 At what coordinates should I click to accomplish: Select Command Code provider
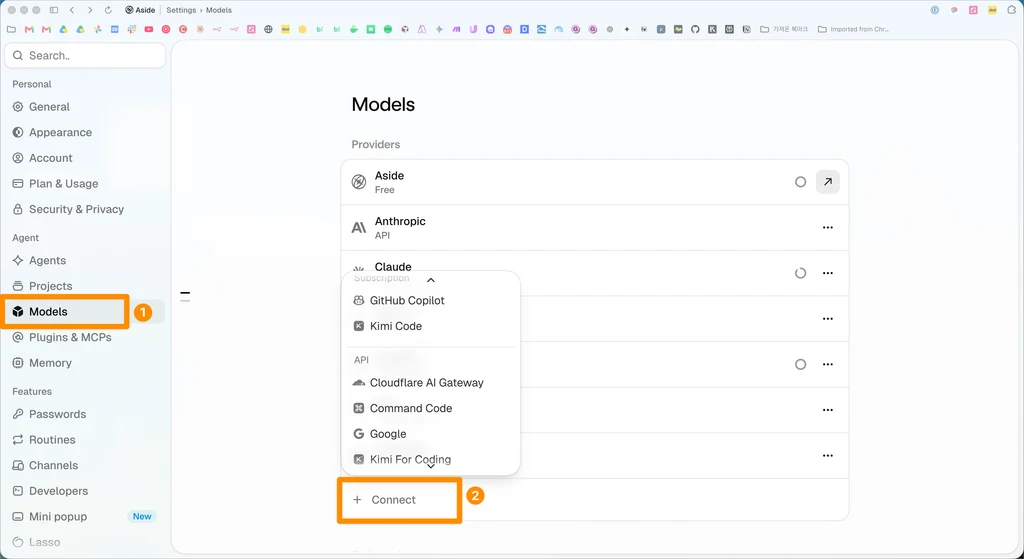430,408
